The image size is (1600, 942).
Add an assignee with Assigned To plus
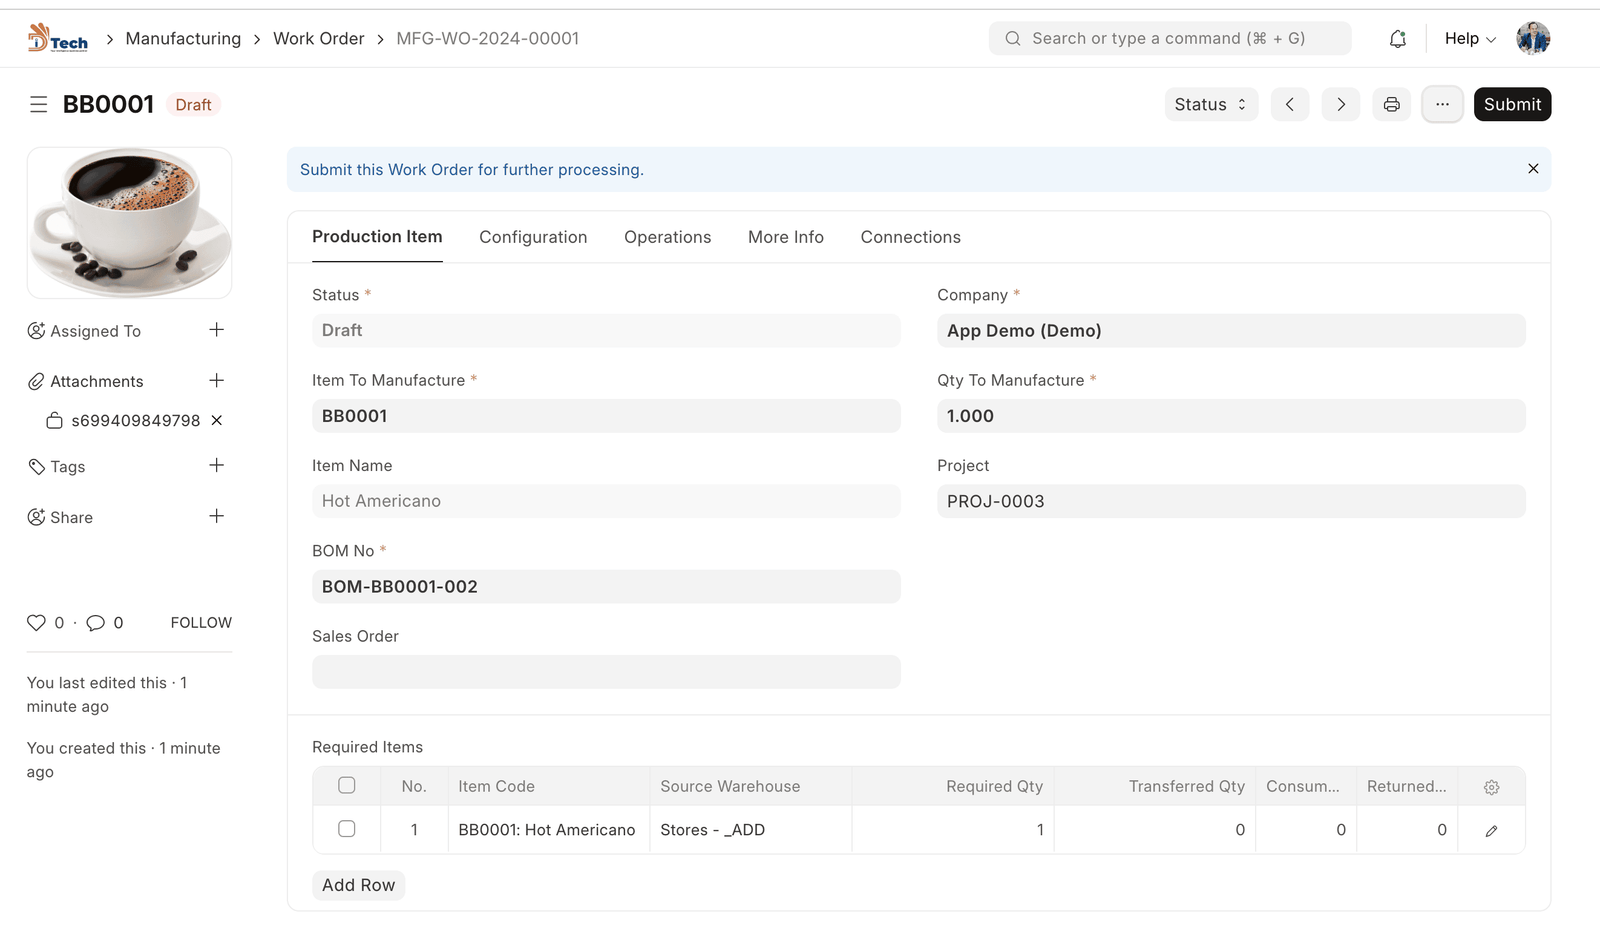pos(216,330)
